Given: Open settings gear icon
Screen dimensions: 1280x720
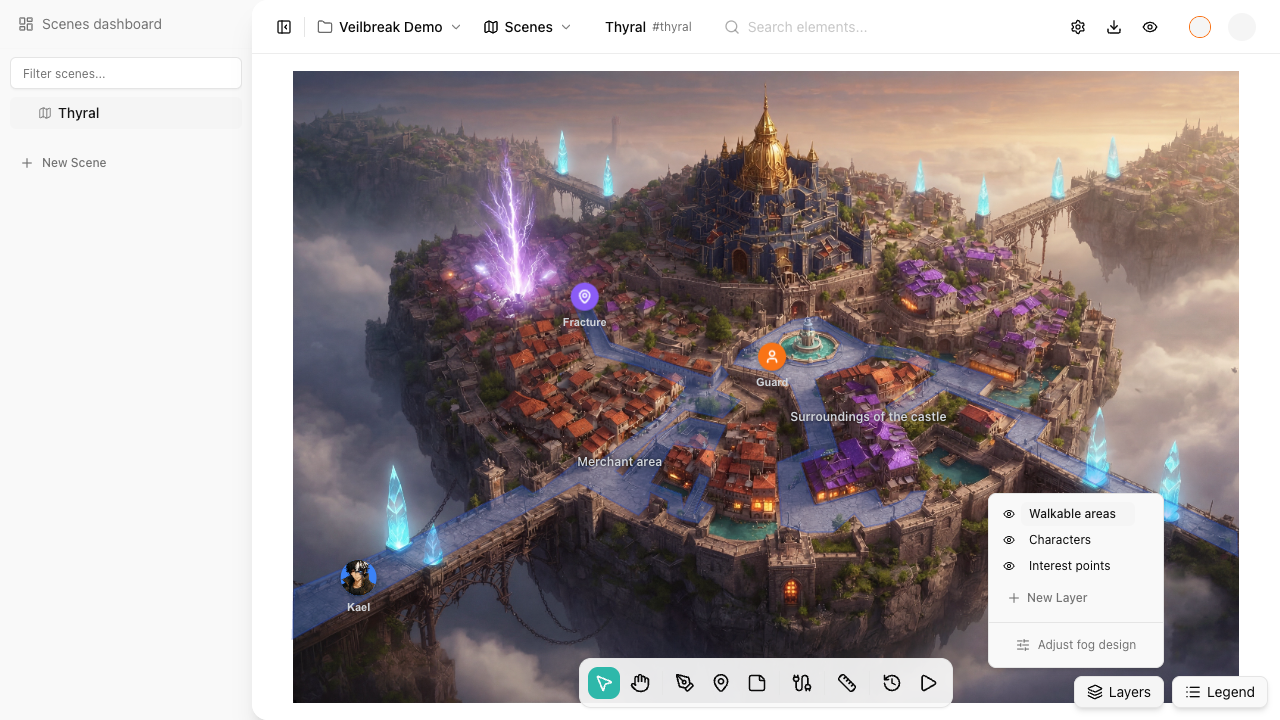Looking at the screenshot, I should coord(1078,27).
